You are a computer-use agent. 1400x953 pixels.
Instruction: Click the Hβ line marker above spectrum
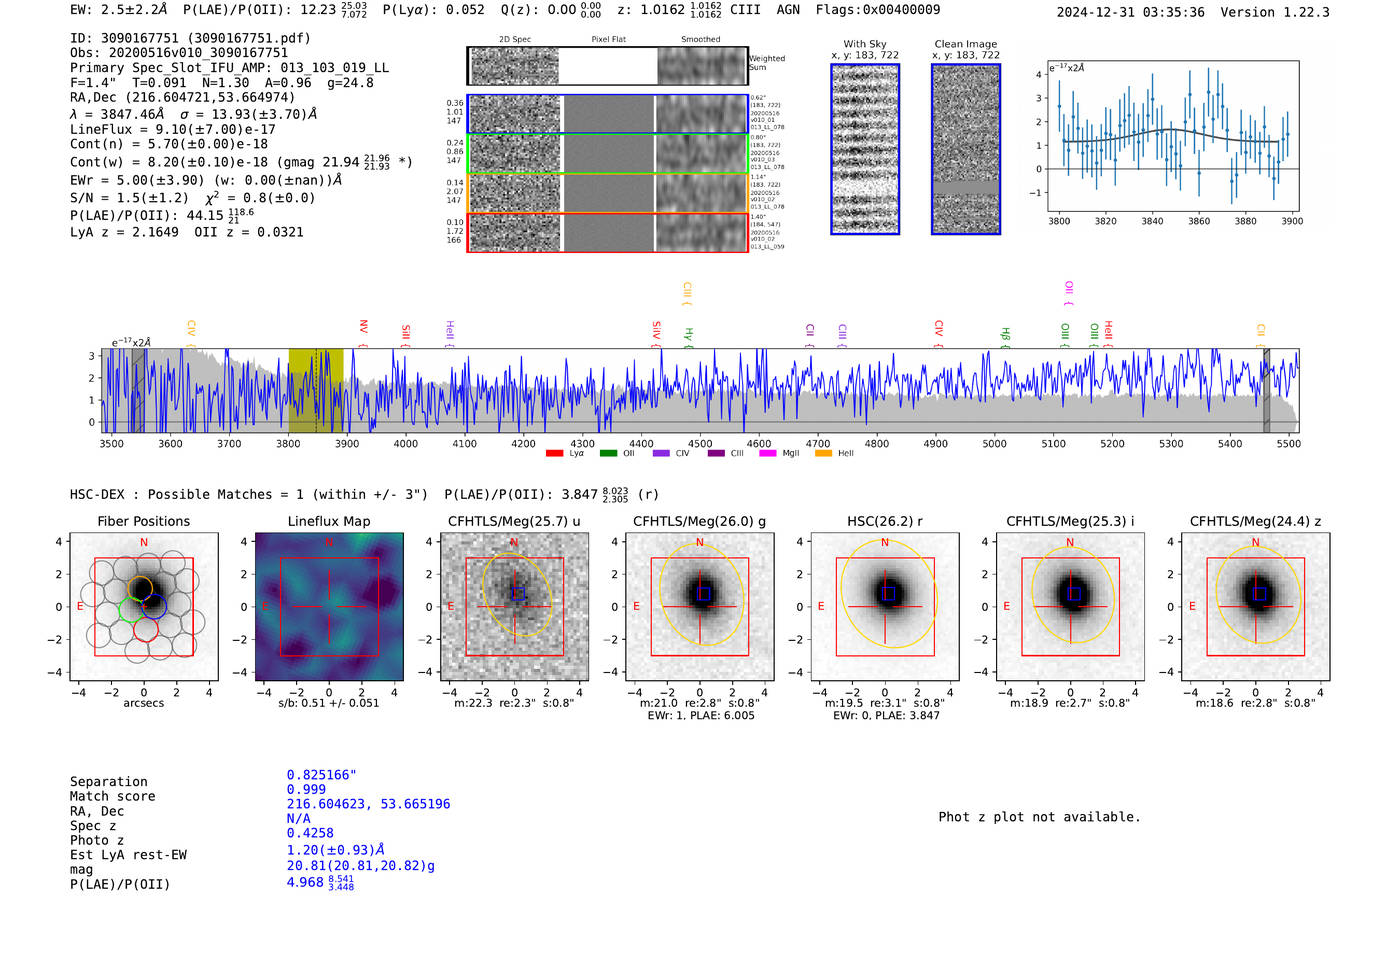pyautogui.click(x=1006, y=336)
